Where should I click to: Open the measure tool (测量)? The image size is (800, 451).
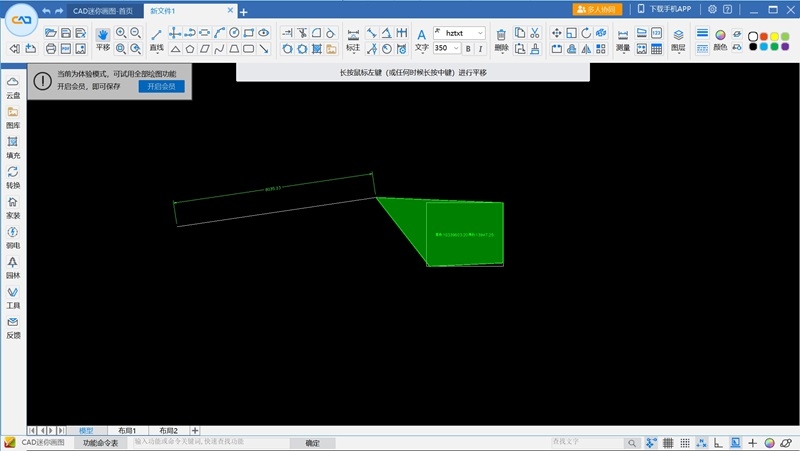pos(622,40)
